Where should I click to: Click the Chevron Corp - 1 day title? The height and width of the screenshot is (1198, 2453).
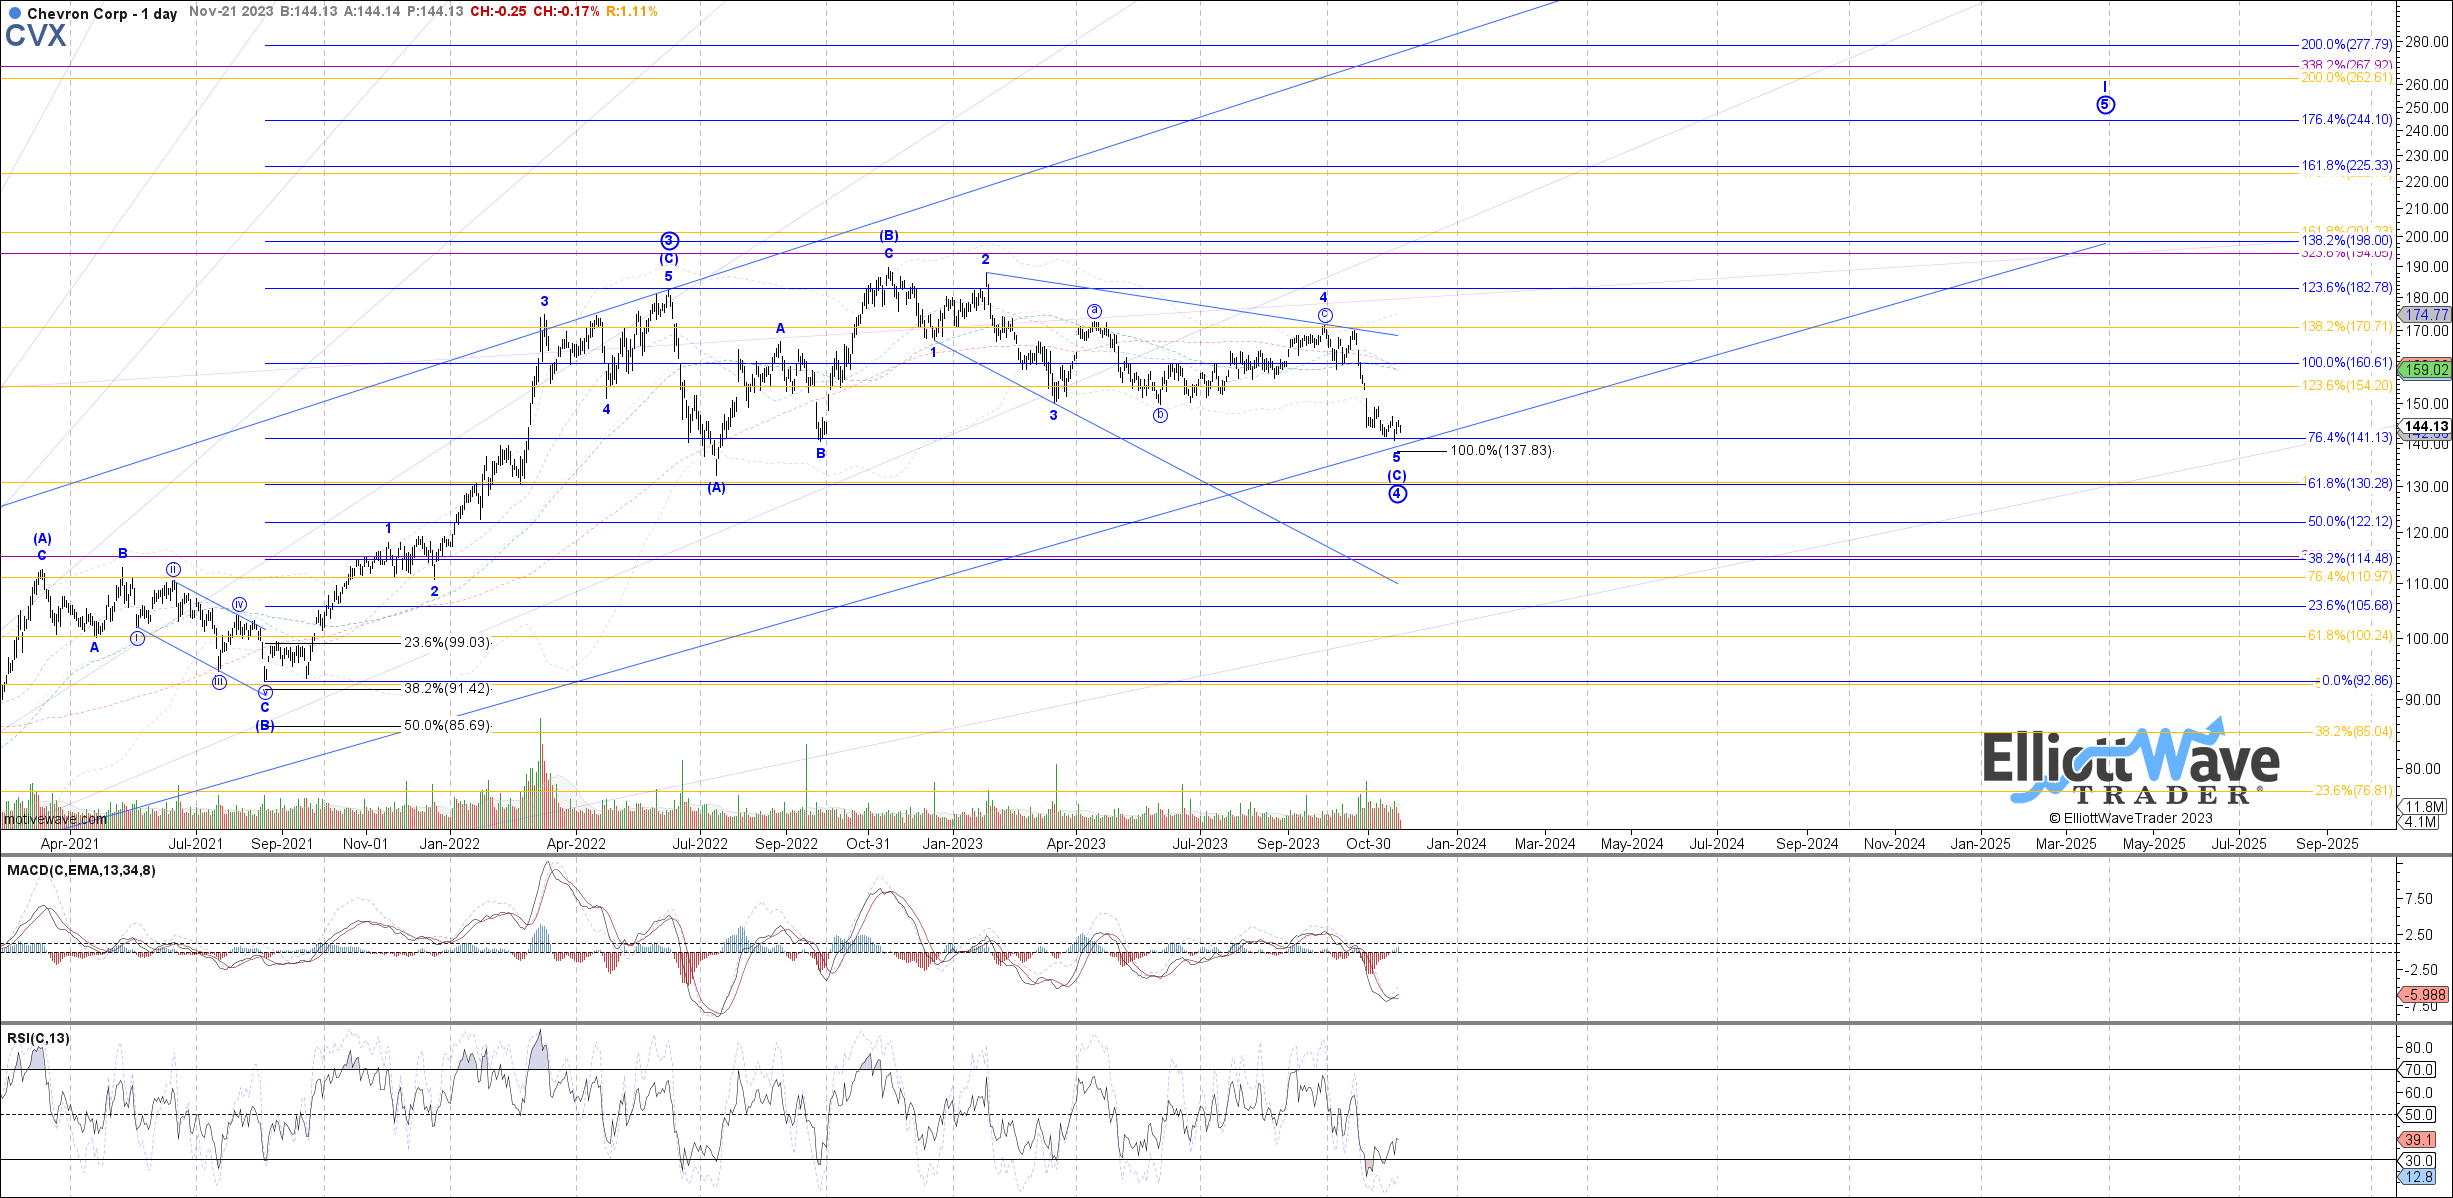tap(102, 14)
